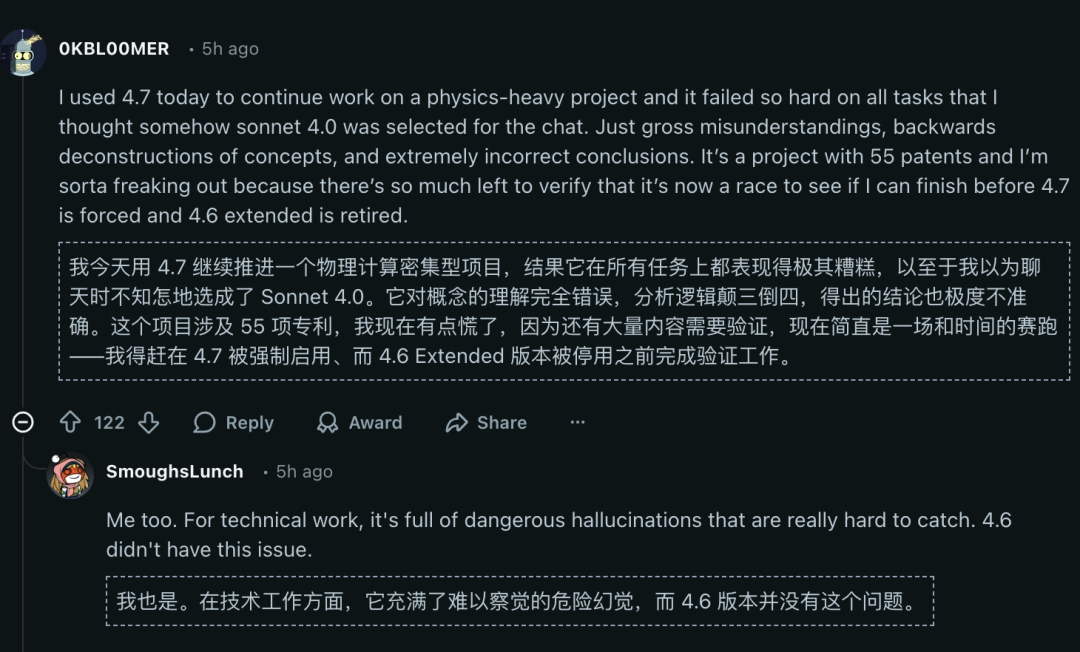Visit OKBLOOMER's user profile via username
Viewport: 1080px width, 652px height.
[113, 48]
